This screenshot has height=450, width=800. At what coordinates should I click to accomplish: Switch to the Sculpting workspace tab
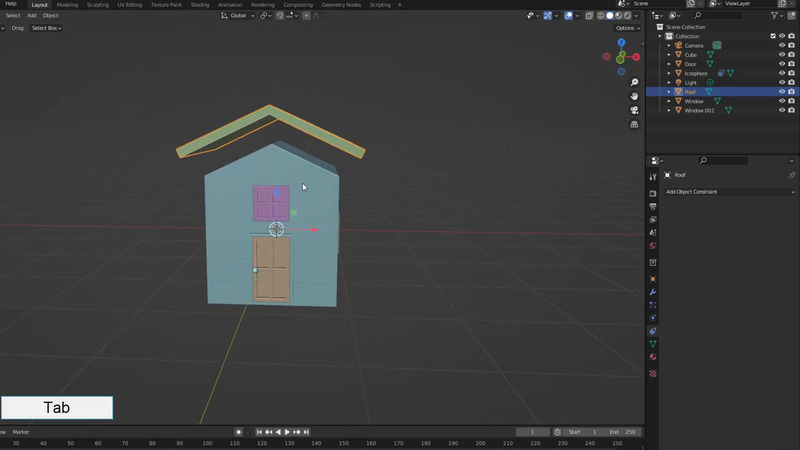coord(98,5)
